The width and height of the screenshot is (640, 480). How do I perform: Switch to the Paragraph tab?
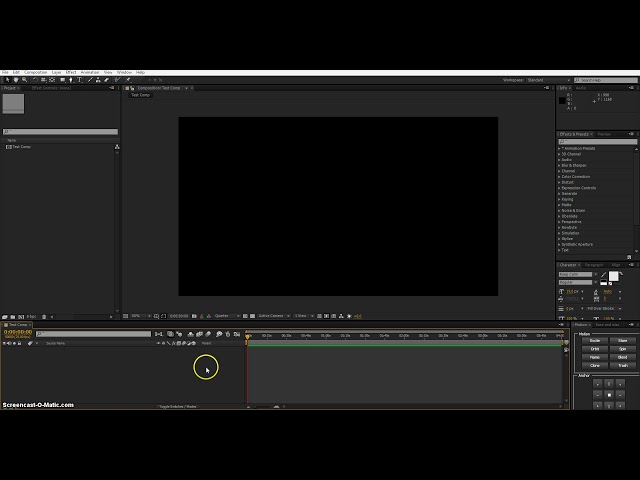coord(593,265)
